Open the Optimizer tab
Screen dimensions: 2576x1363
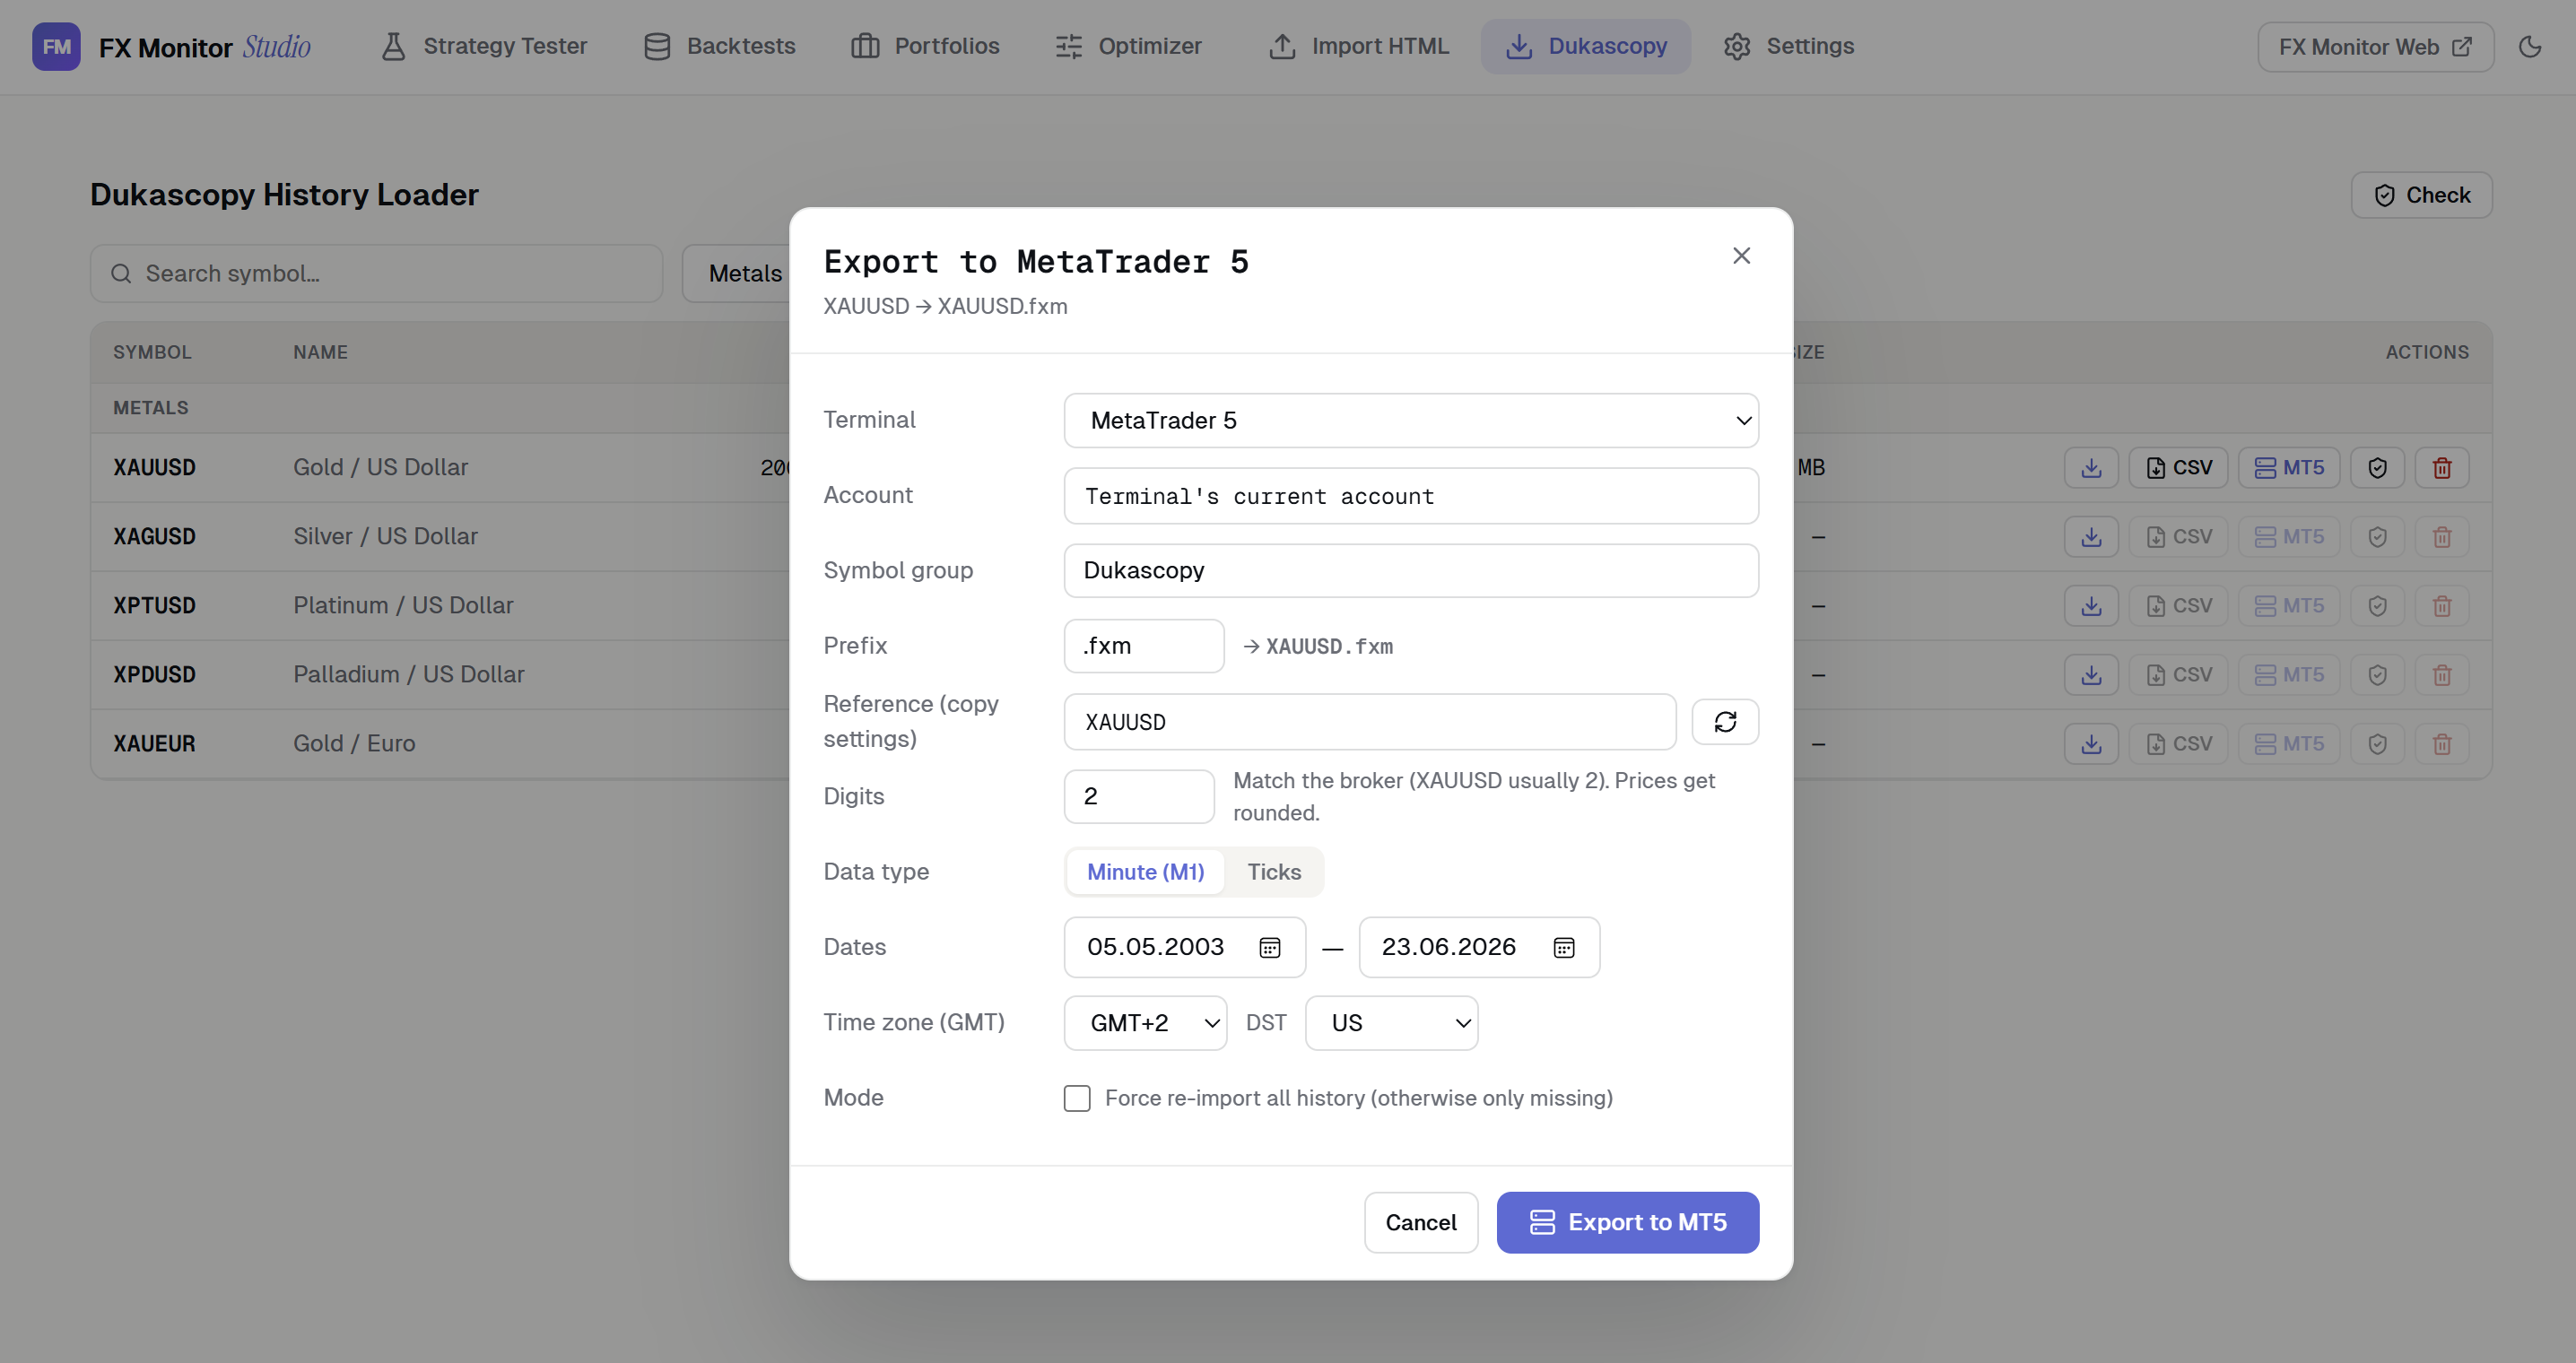coord(1128,46)
